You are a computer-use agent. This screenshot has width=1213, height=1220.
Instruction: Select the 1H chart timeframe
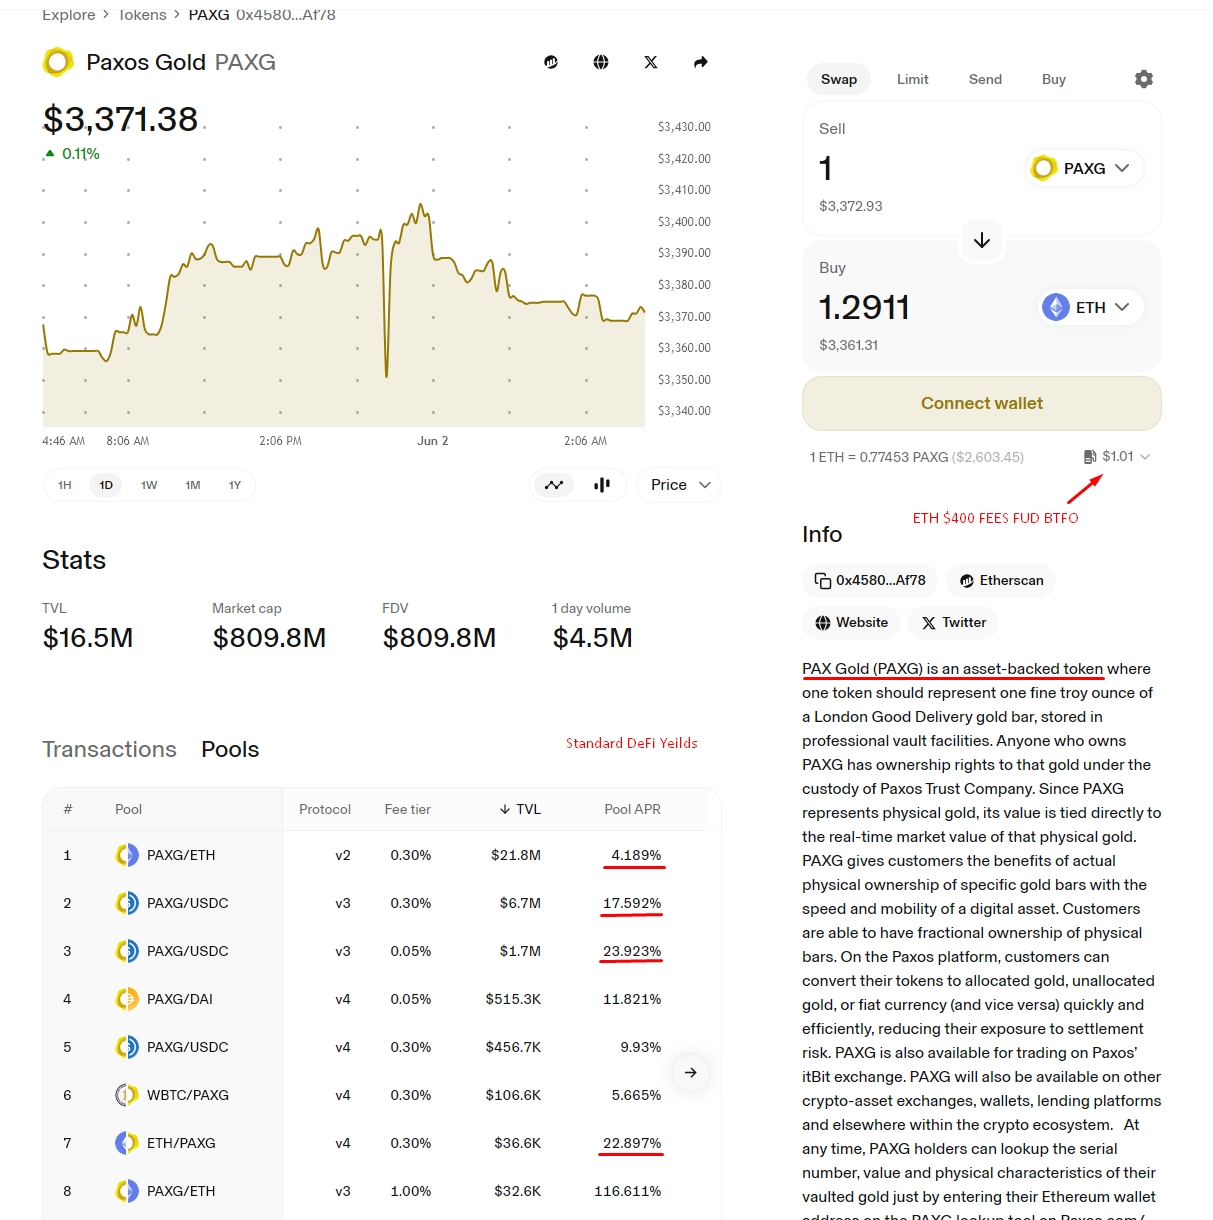point(65,485)
